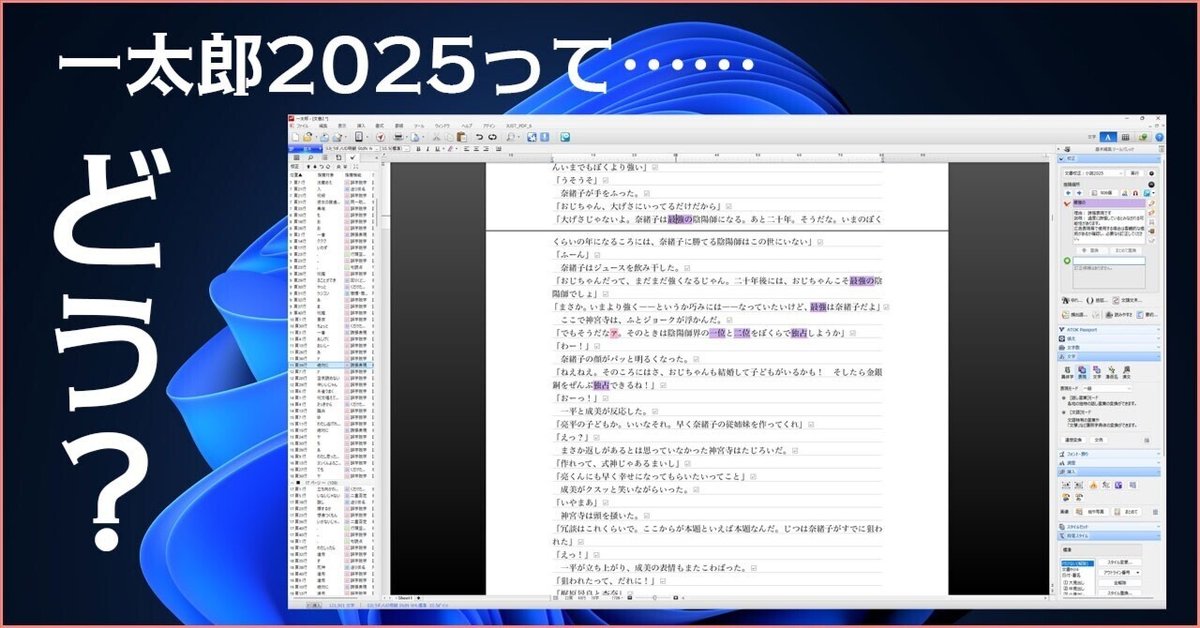
Task: Open the ファイル menu in Ichitaro
Action: click(301, 126)
